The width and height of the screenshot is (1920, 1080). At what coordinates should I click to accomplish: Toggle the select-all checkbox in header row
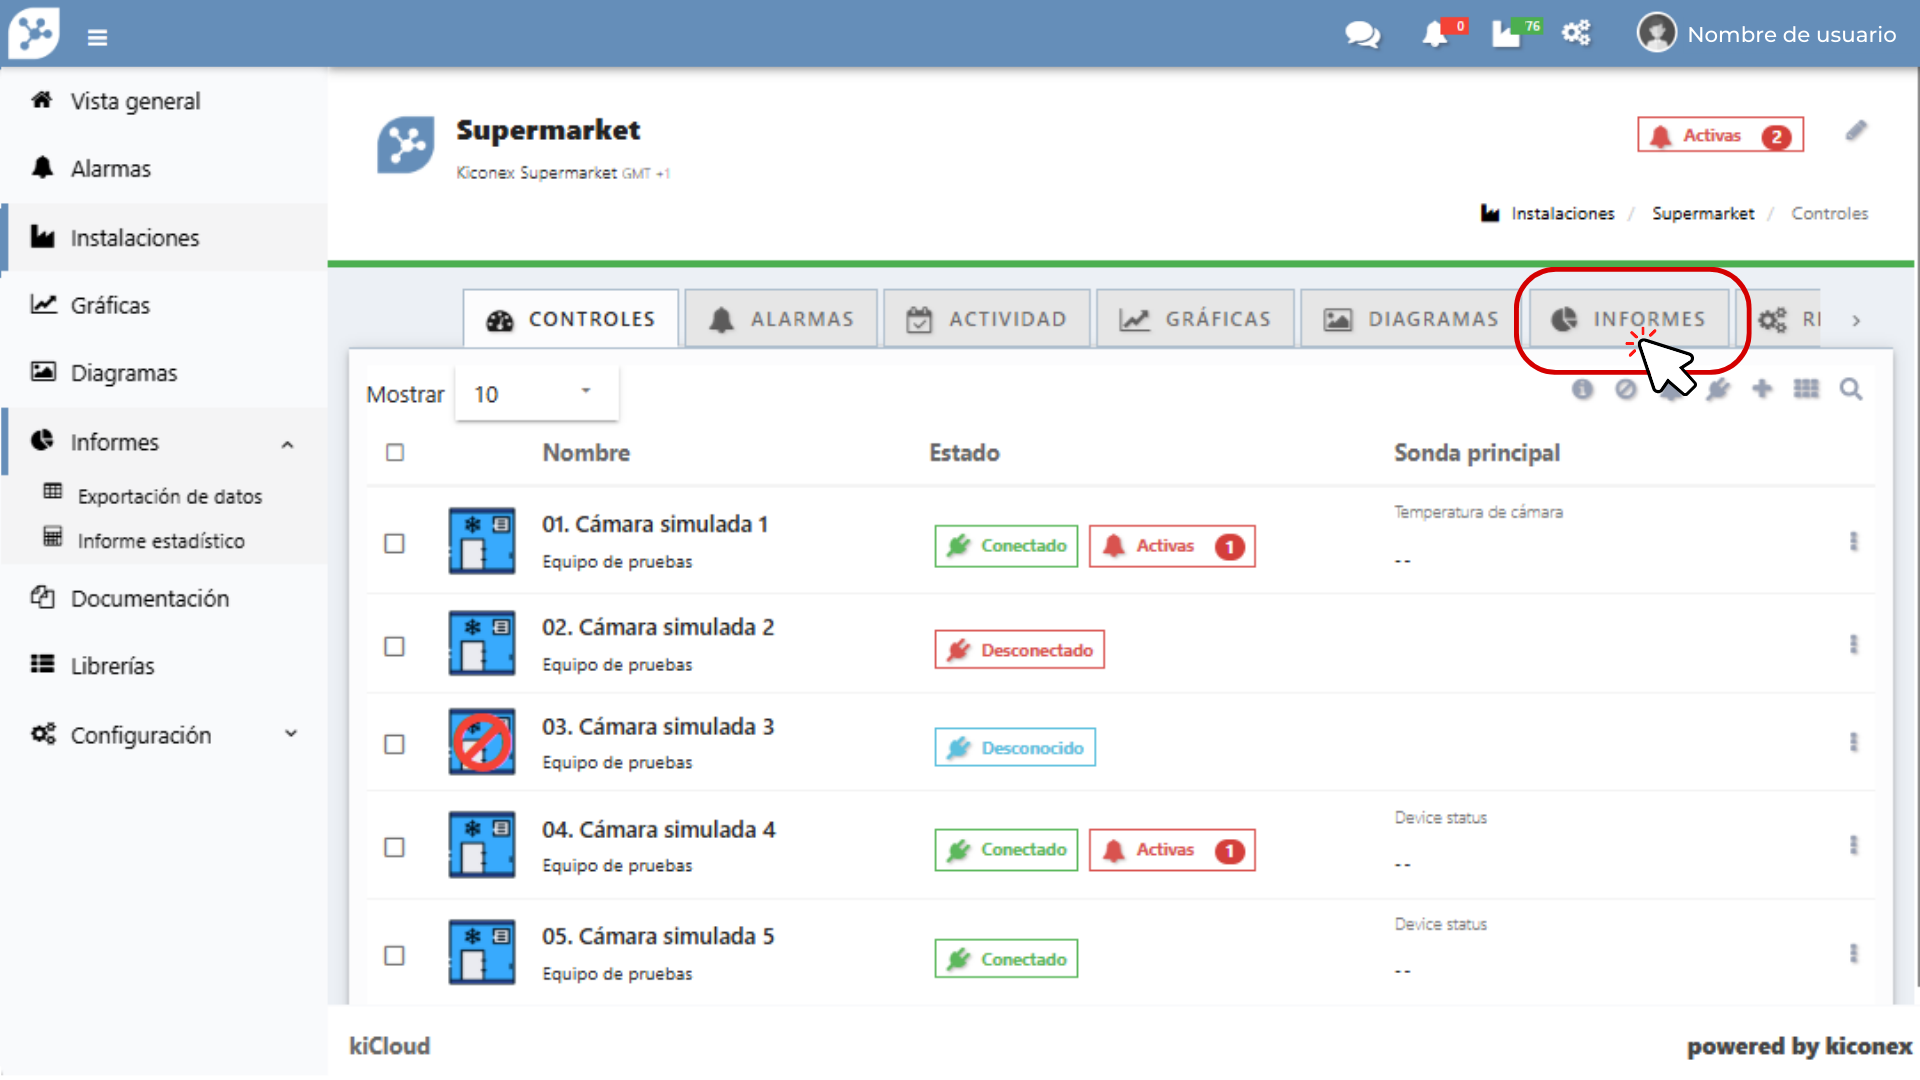[395, 453]
